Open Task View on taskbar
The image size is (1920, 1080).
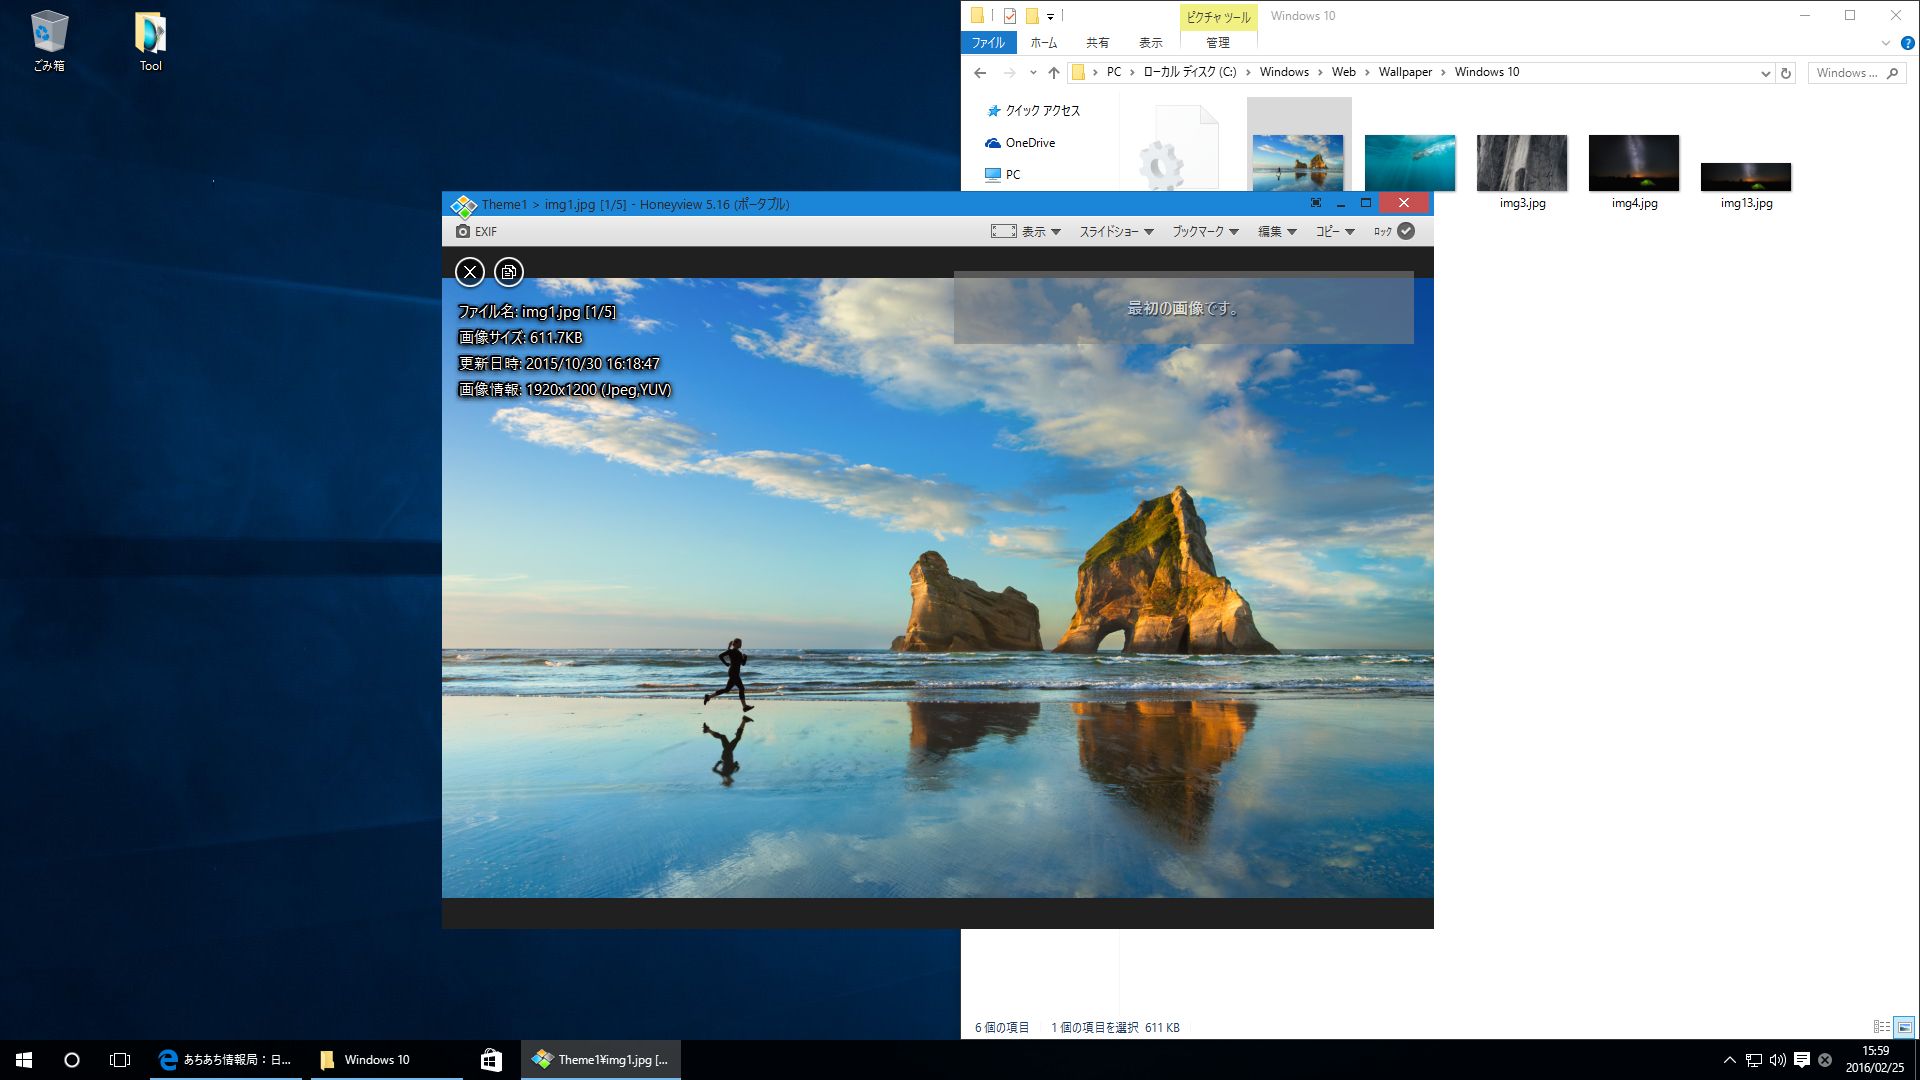point(120,1060)
